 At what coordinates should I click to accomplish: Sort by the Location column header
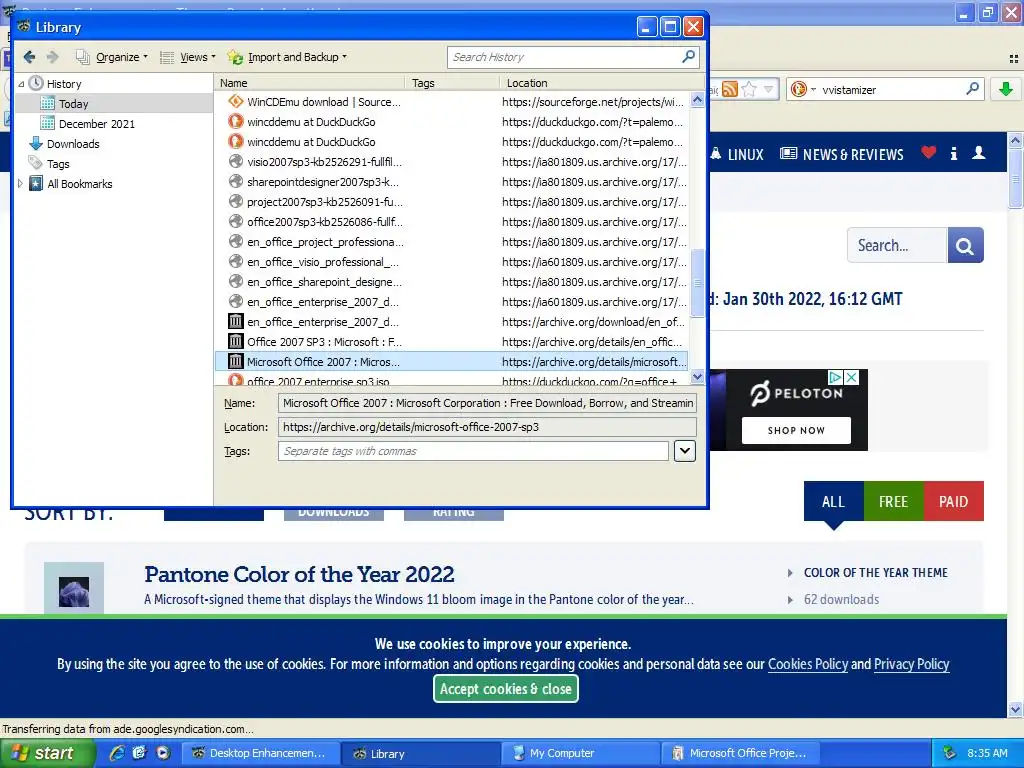point(602,83)
